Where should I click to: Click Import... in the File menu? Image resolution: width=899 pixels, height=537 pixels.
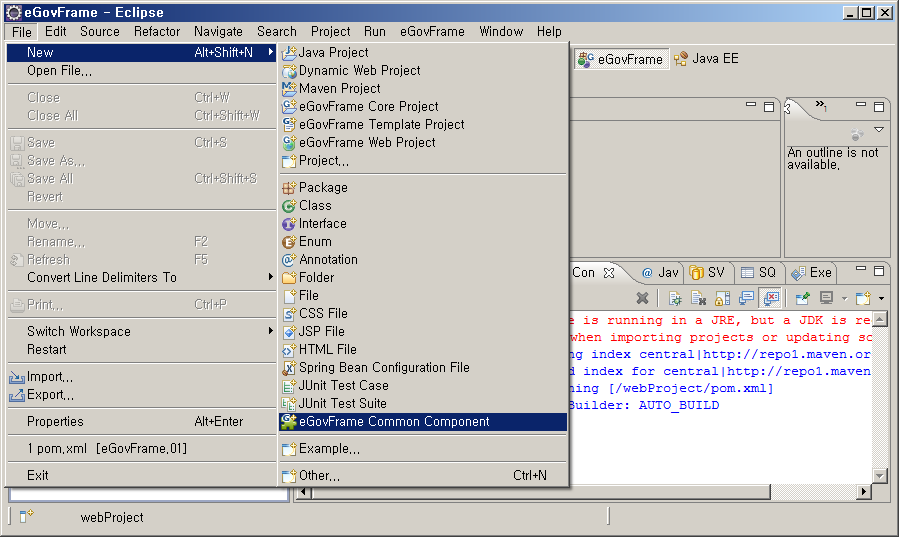pos(50,377)
